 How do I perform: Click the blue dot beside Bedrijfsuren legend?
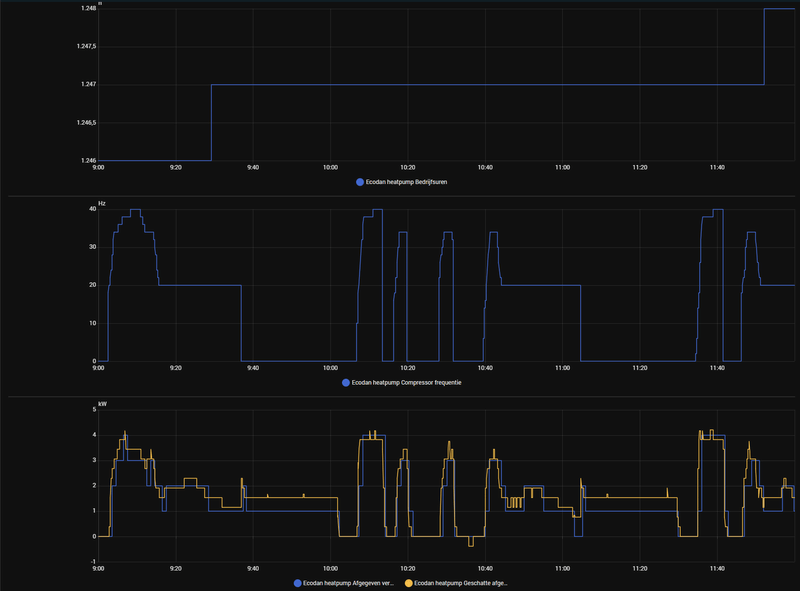coord(360,182)
